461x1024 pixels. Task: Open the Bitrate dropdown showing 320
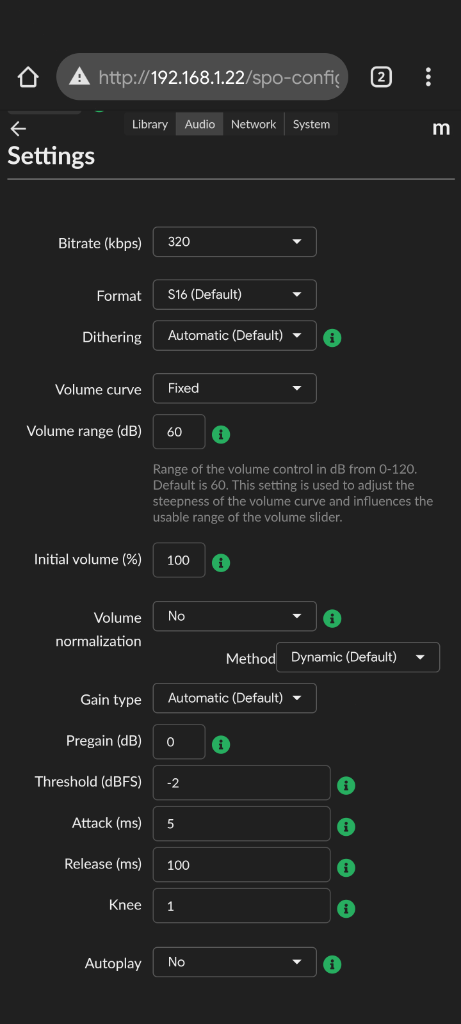point(234,242)
